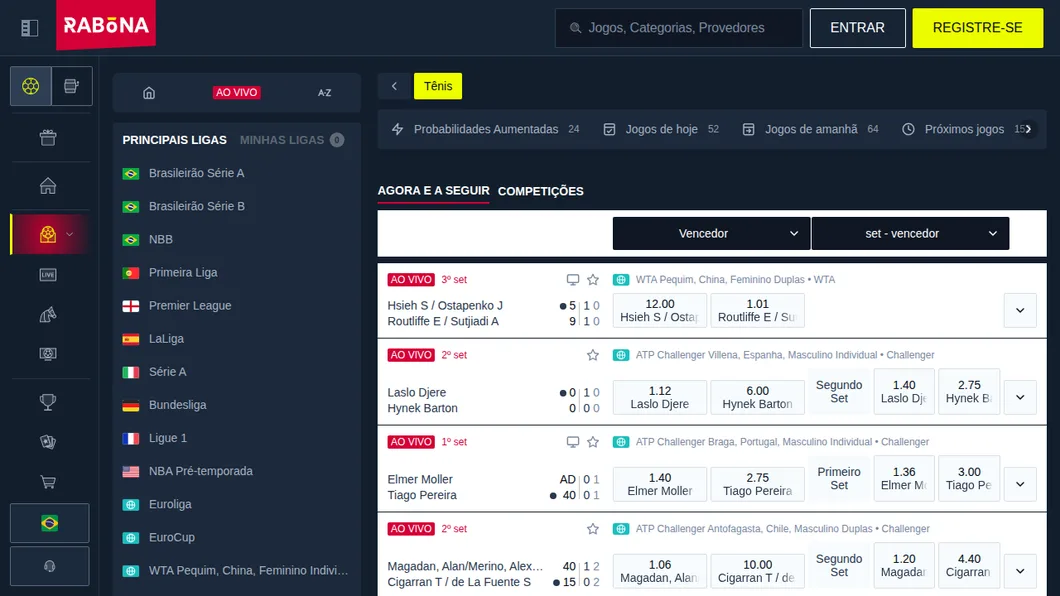The height and width of the screenshot is (596, 1060).
Task: Open the trophy tournaments icon
Action: pos(48,402)
